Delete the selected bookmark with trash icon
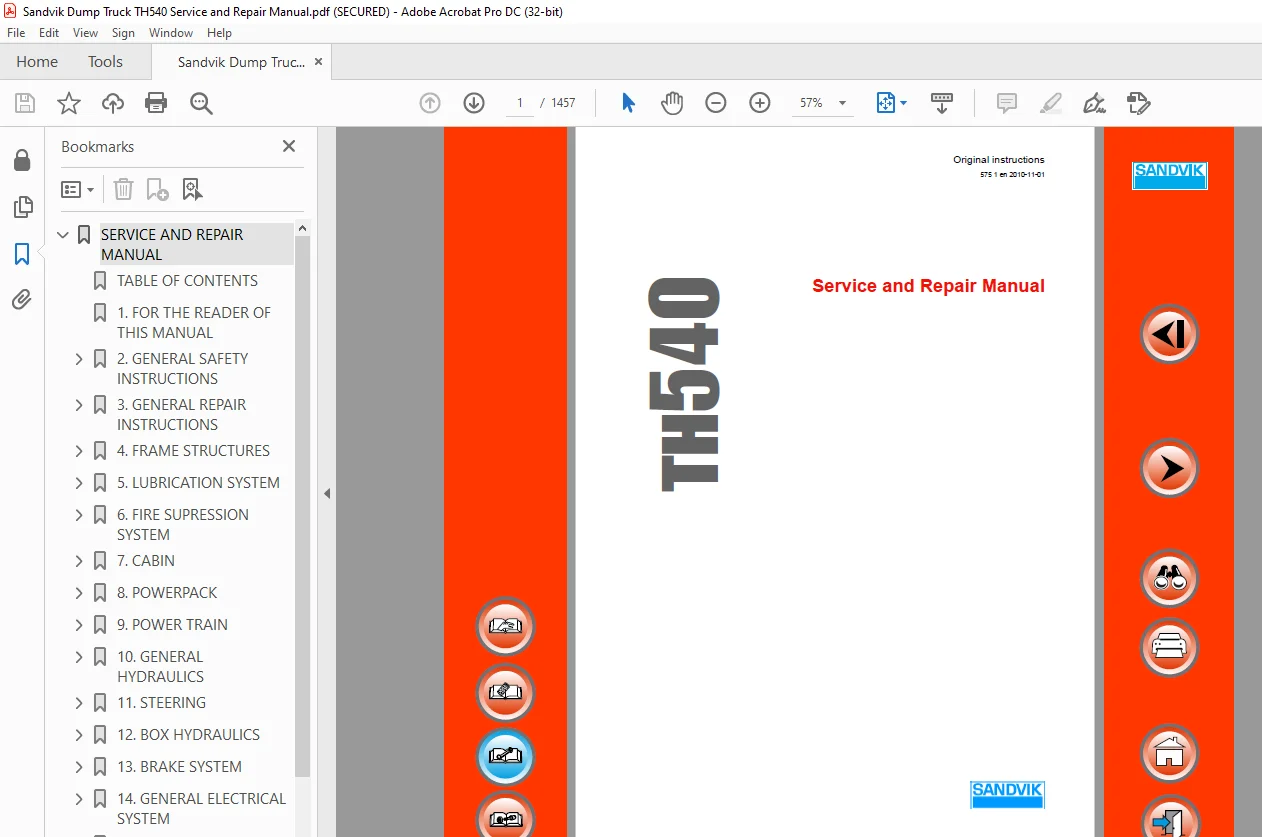The height and width of the screenshot is (837, 1262). coord(123,189)
